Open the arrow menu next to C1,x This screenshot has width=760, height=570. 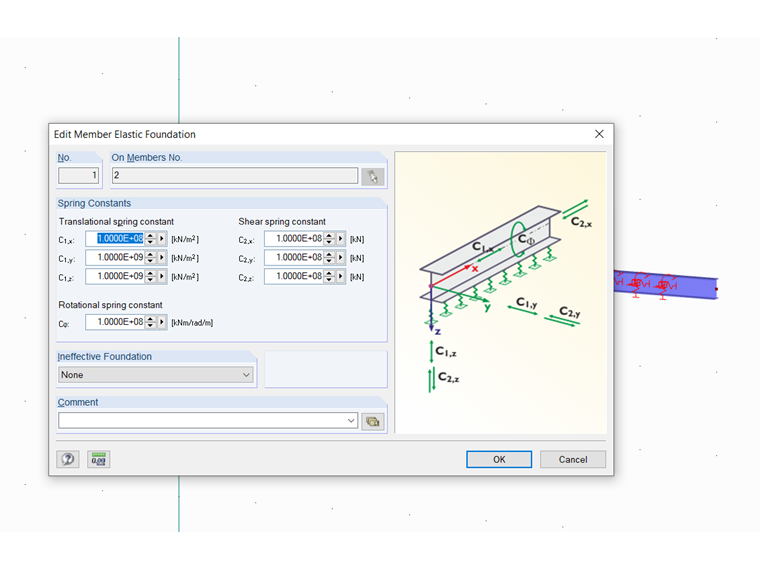162,238
